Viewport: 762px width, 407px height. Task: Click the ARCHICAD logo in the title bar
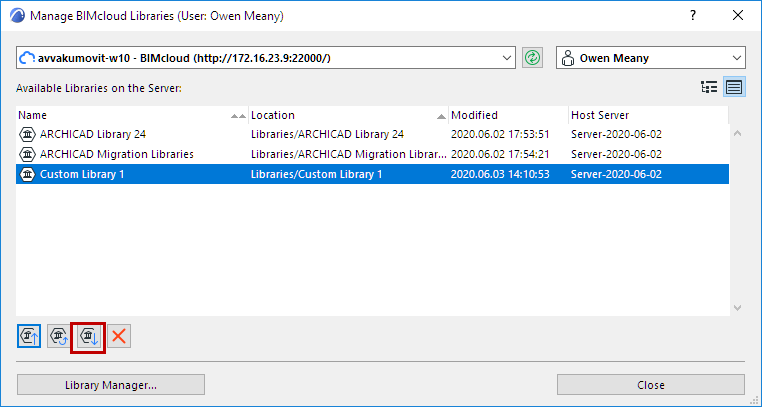[x=17, y=16]
